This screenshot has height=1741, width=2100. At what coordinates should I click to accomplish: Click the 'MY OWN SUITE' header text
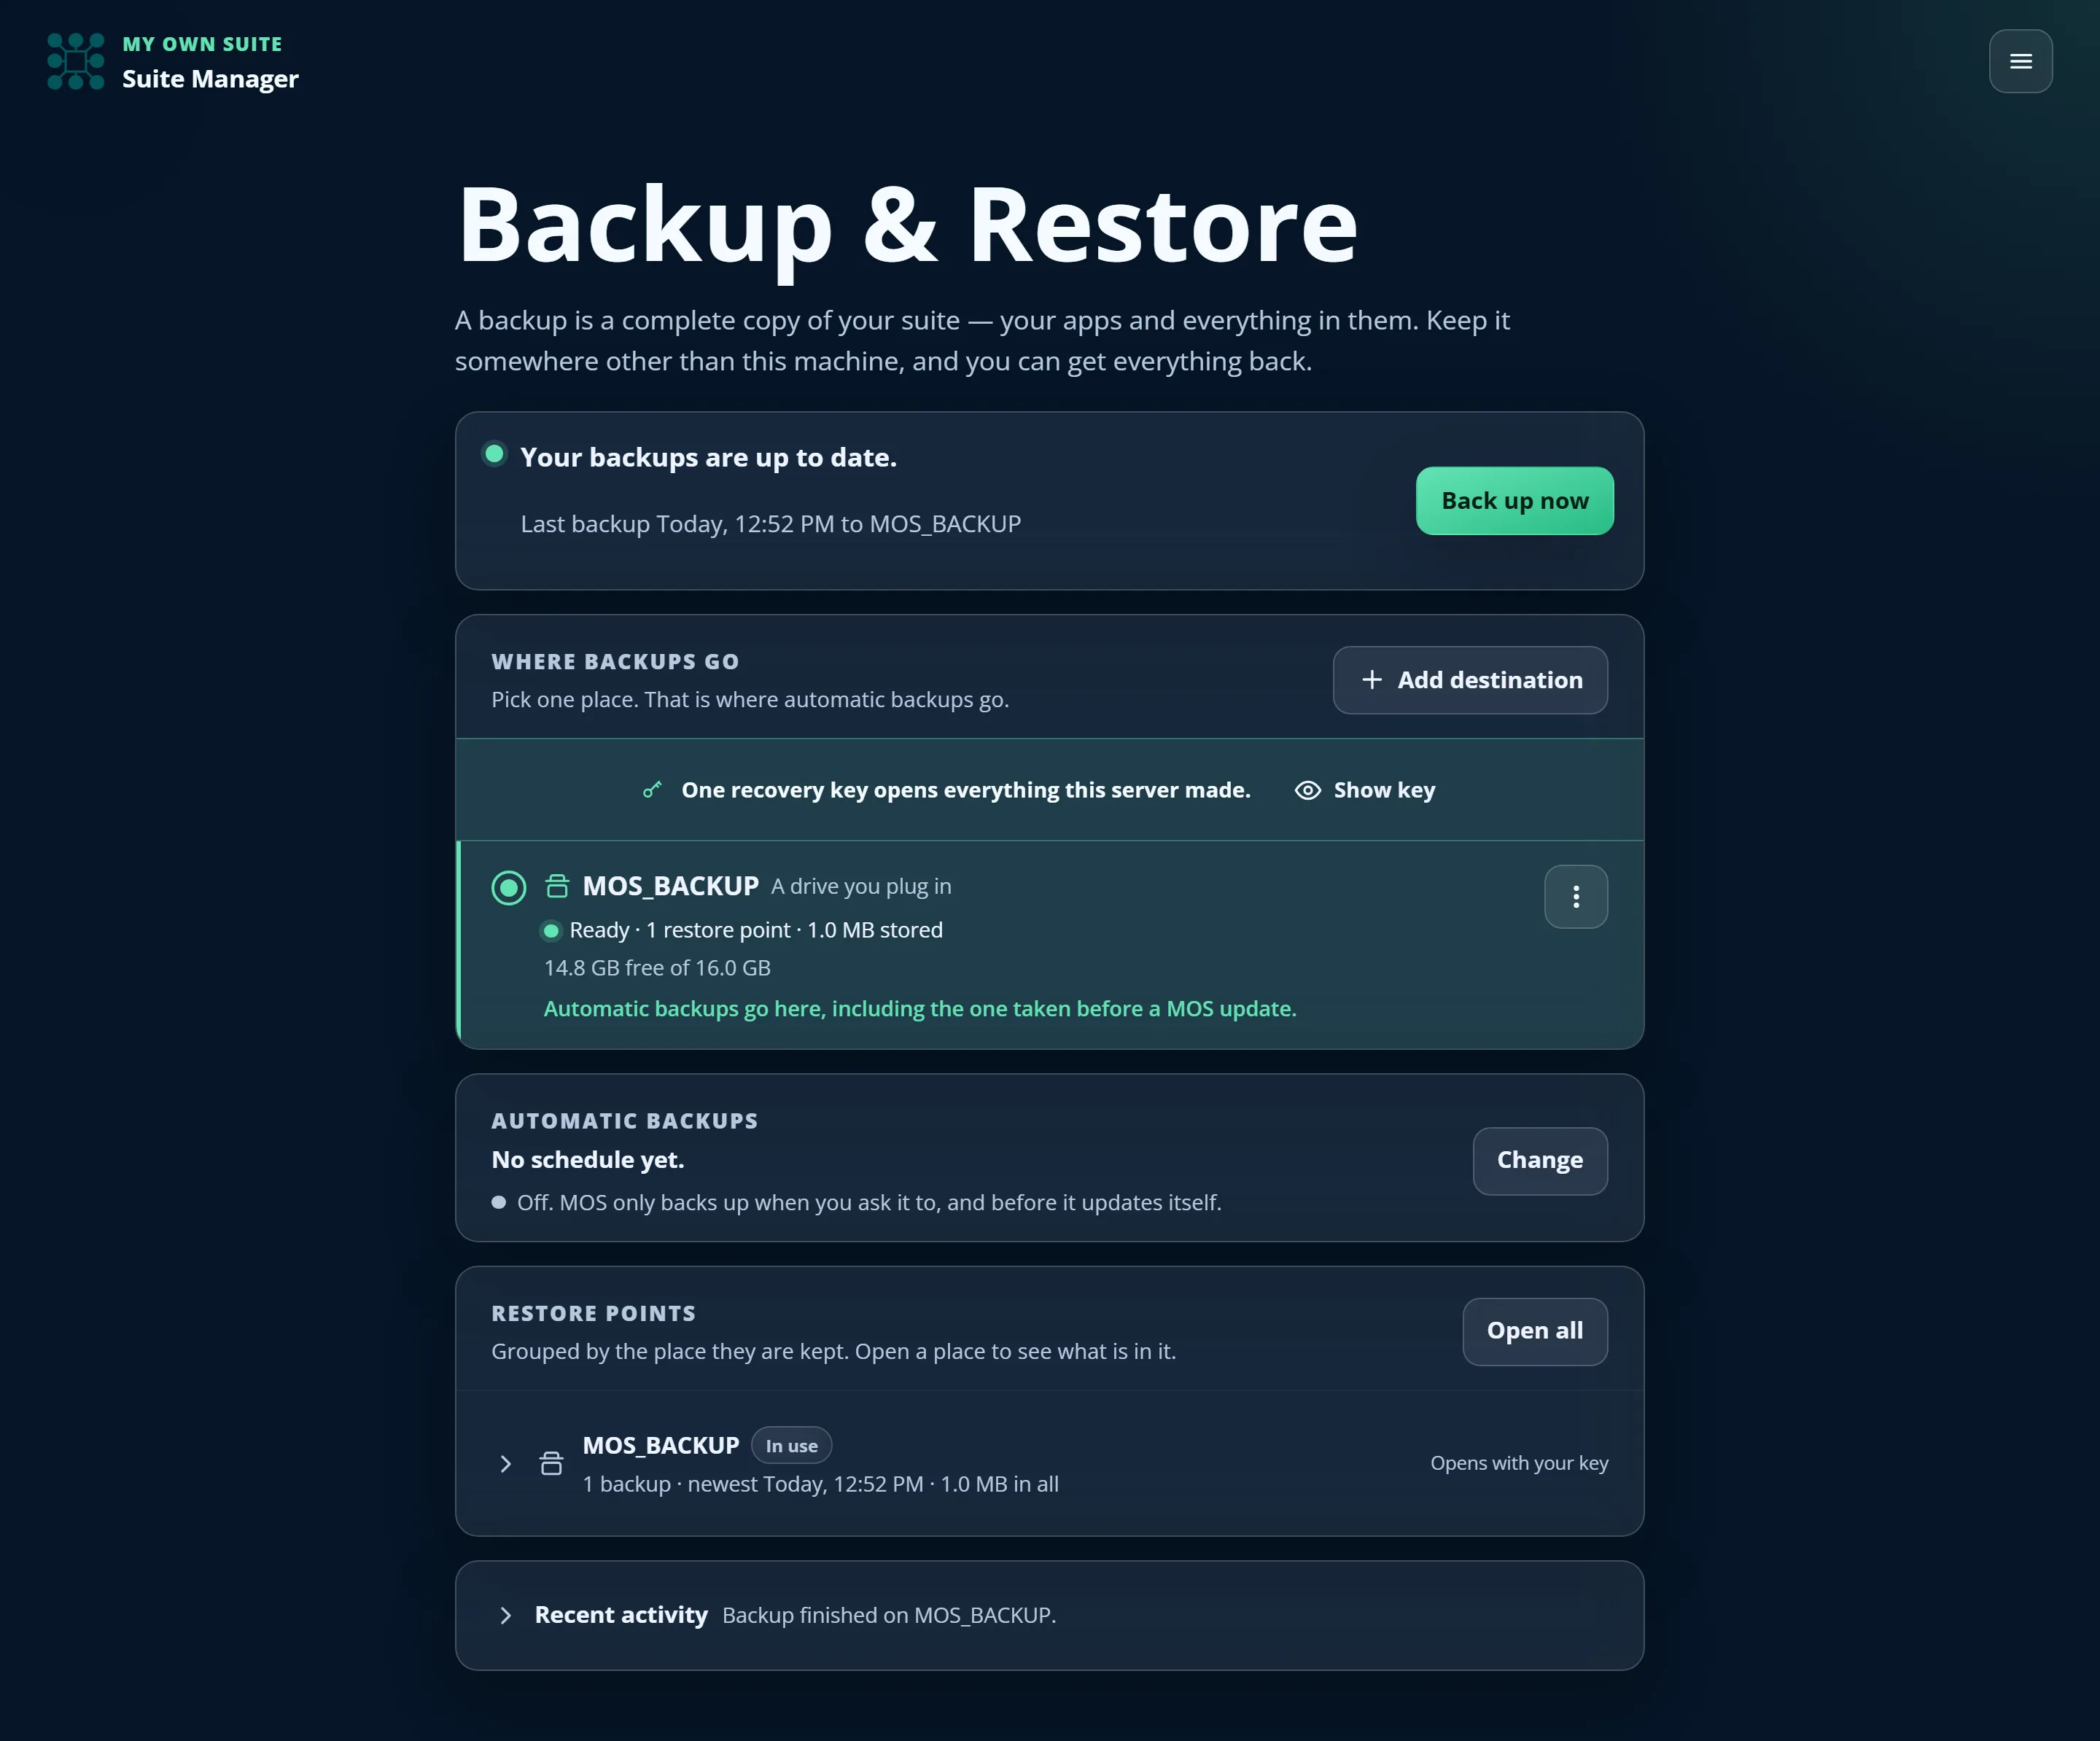click(202, 44)
